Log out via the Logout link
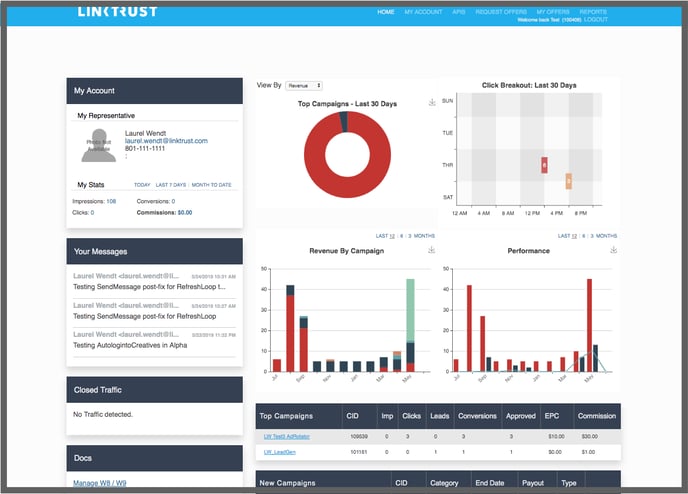This screenshot has width=688, height=494. click(x=596, y=20)
